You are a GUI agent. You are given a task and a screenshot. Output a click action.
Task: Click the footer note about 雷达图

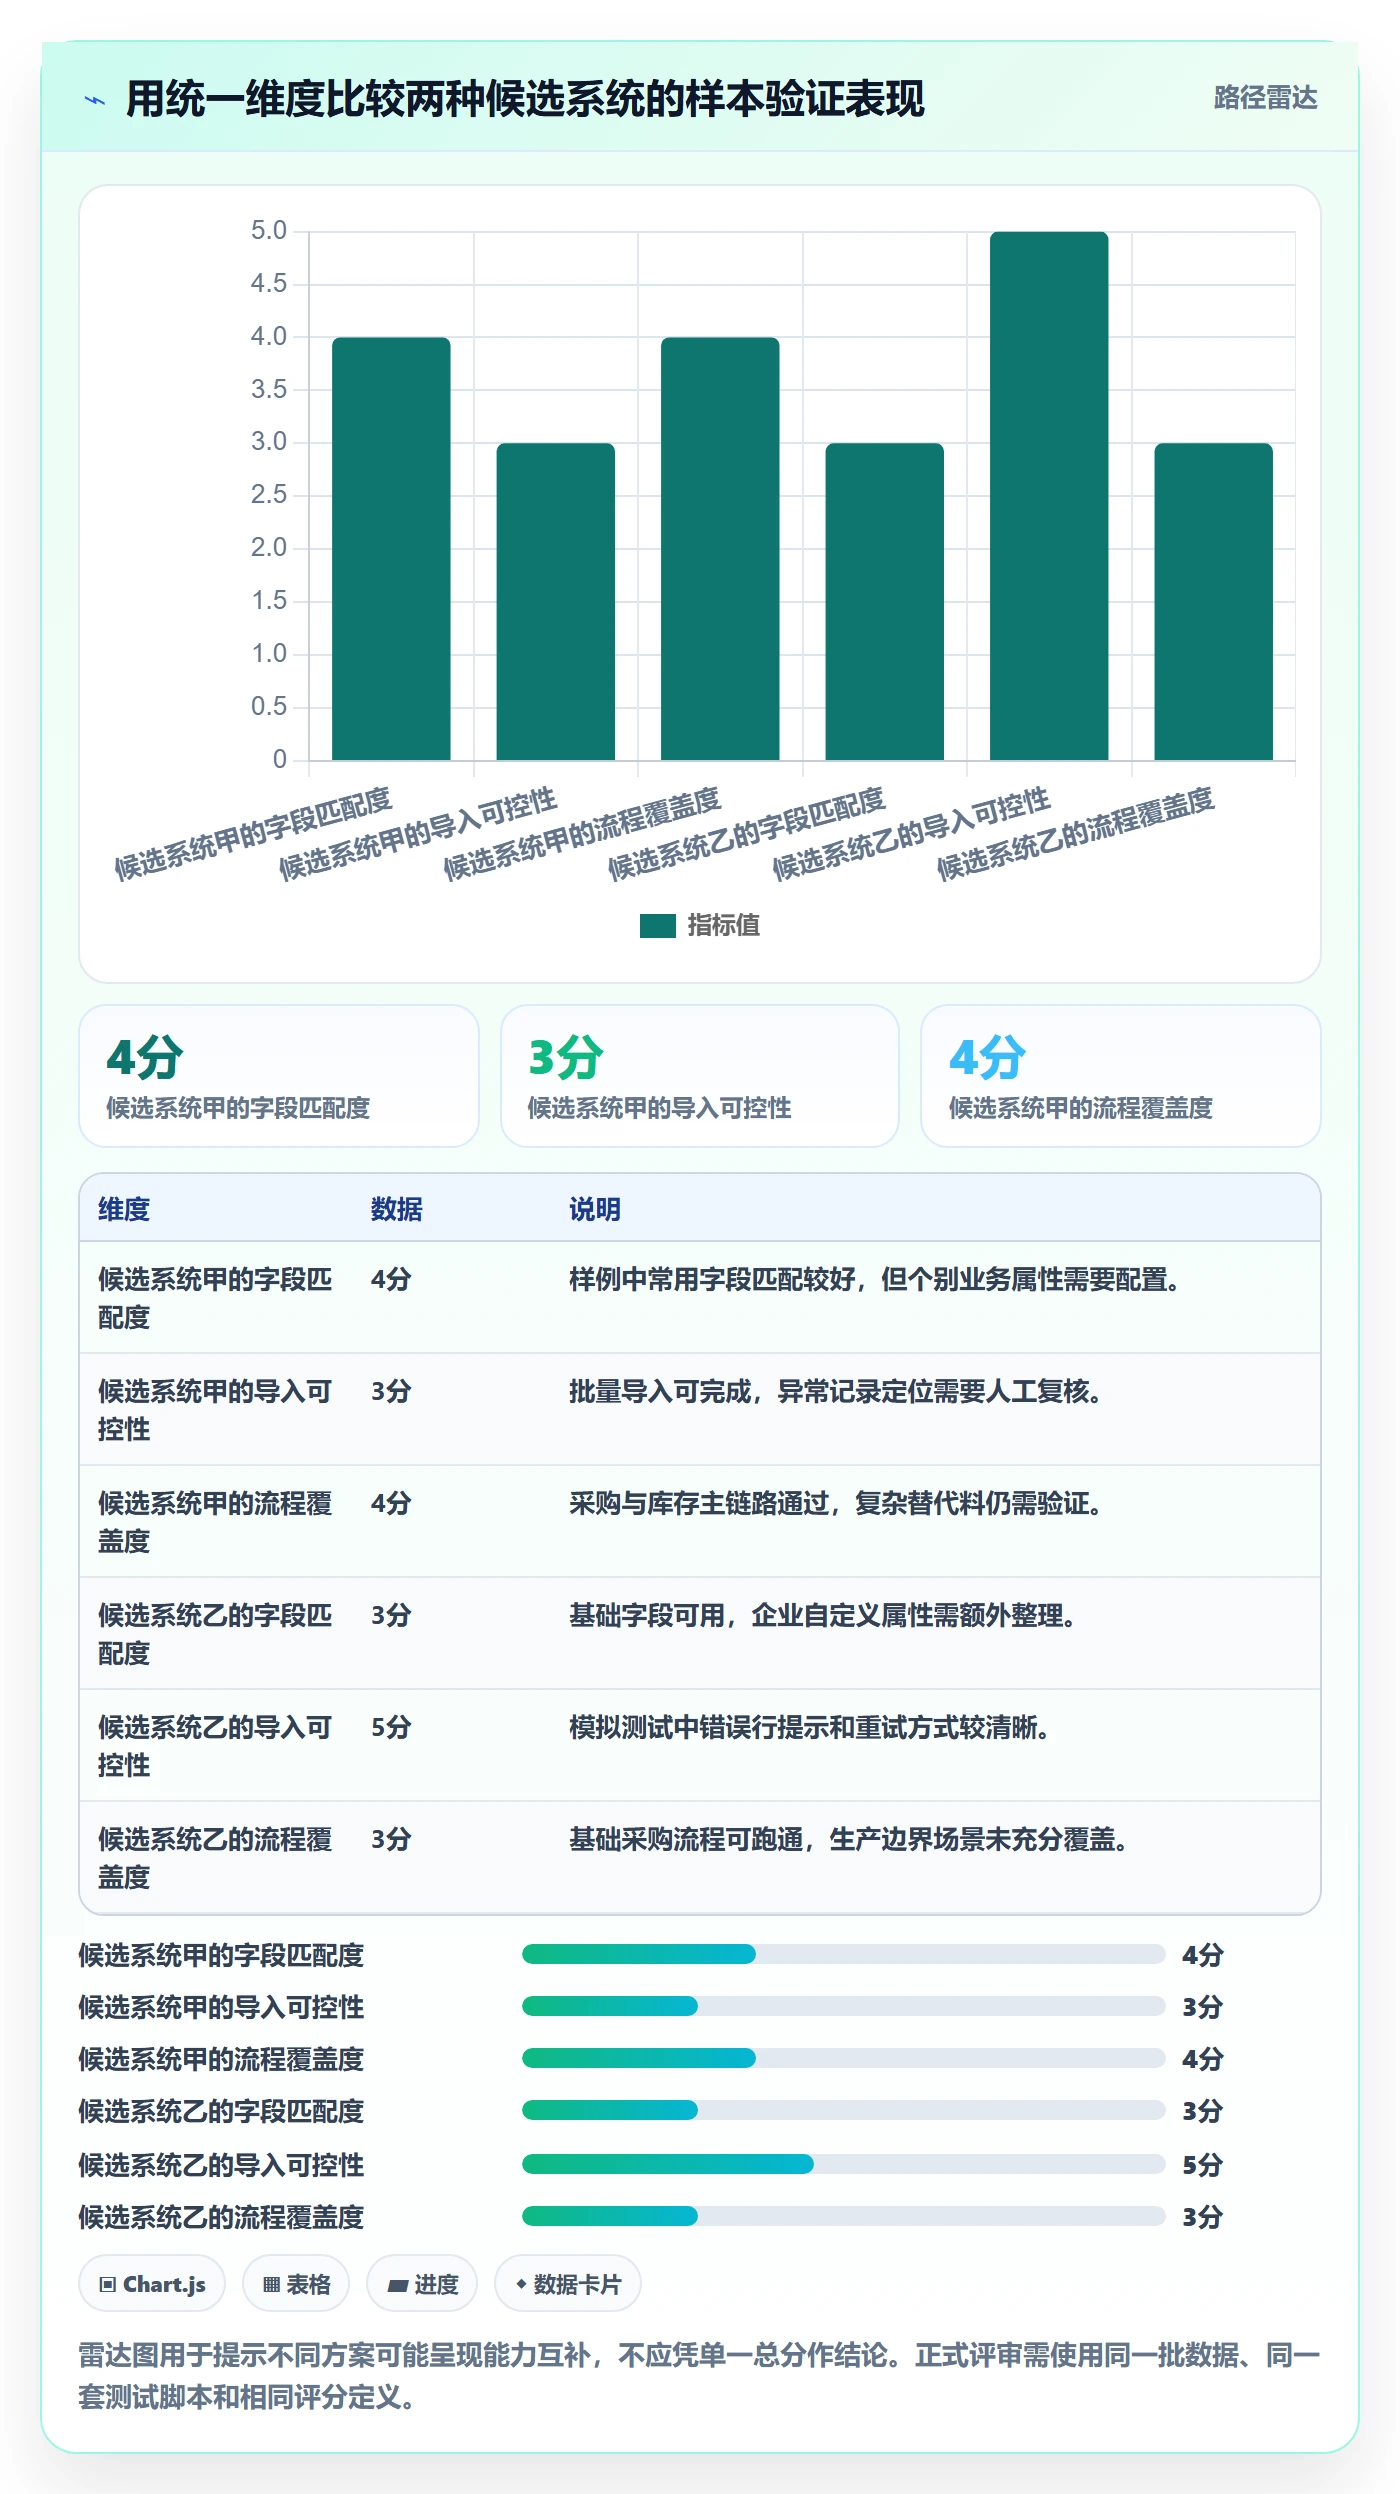[x=699, y=2376]
